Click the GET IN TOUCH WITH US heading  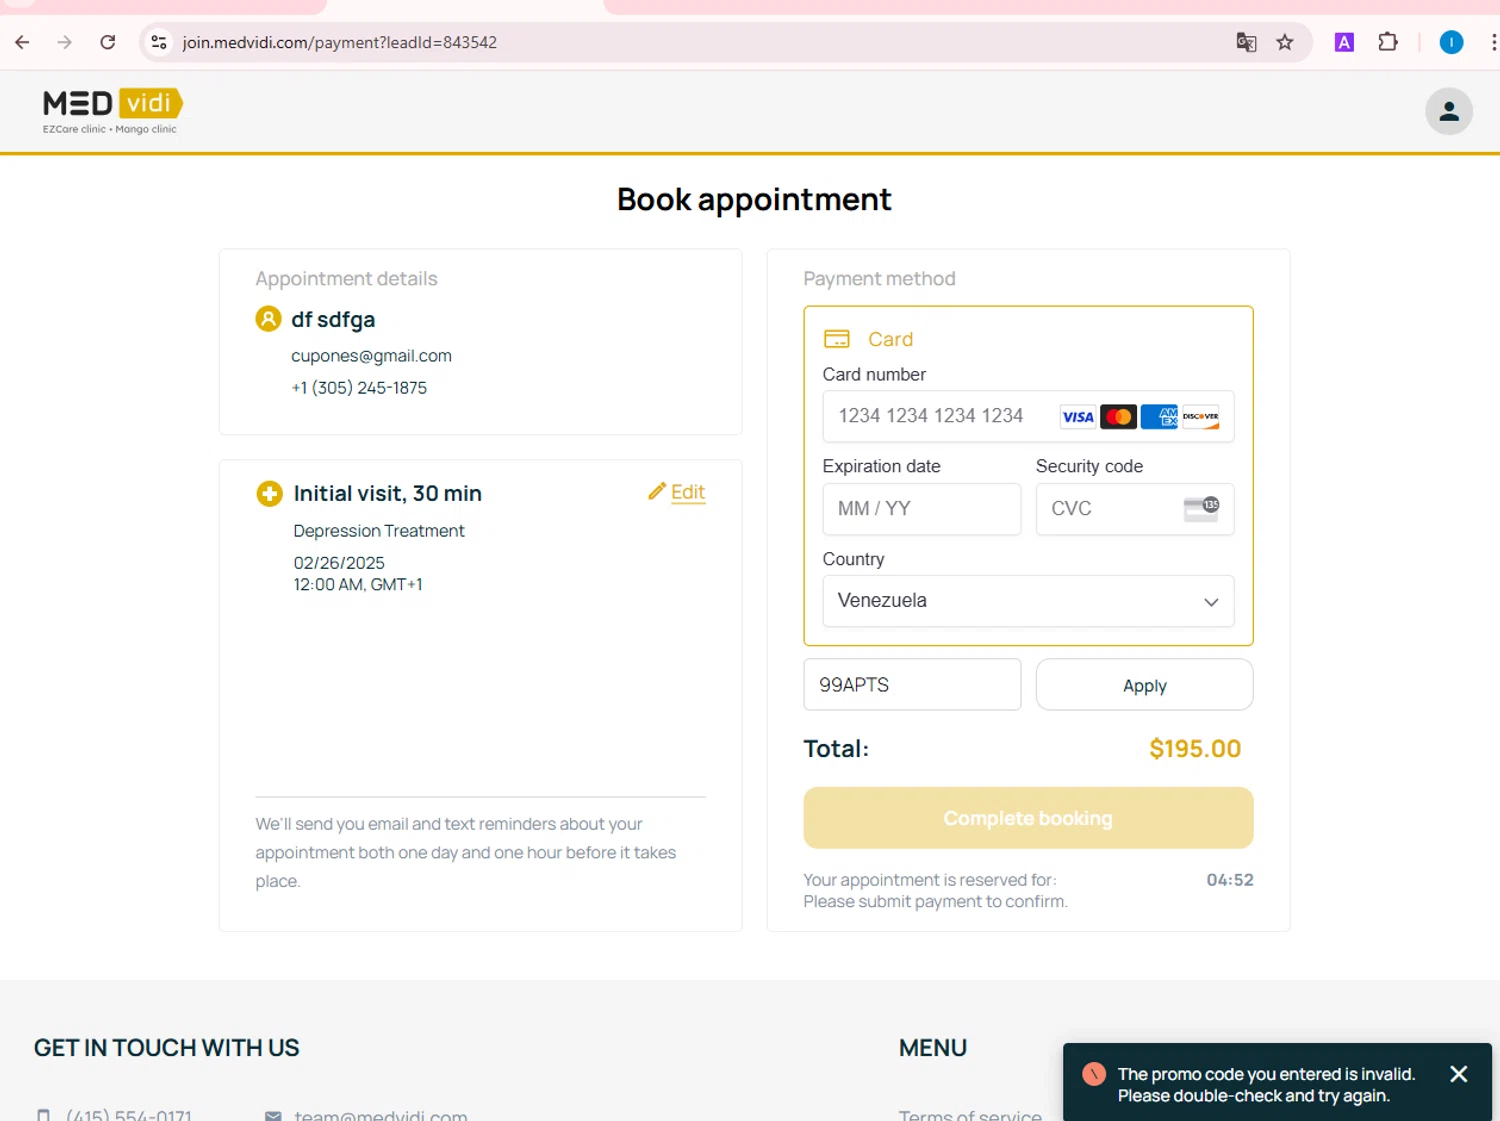point(167,1048)
